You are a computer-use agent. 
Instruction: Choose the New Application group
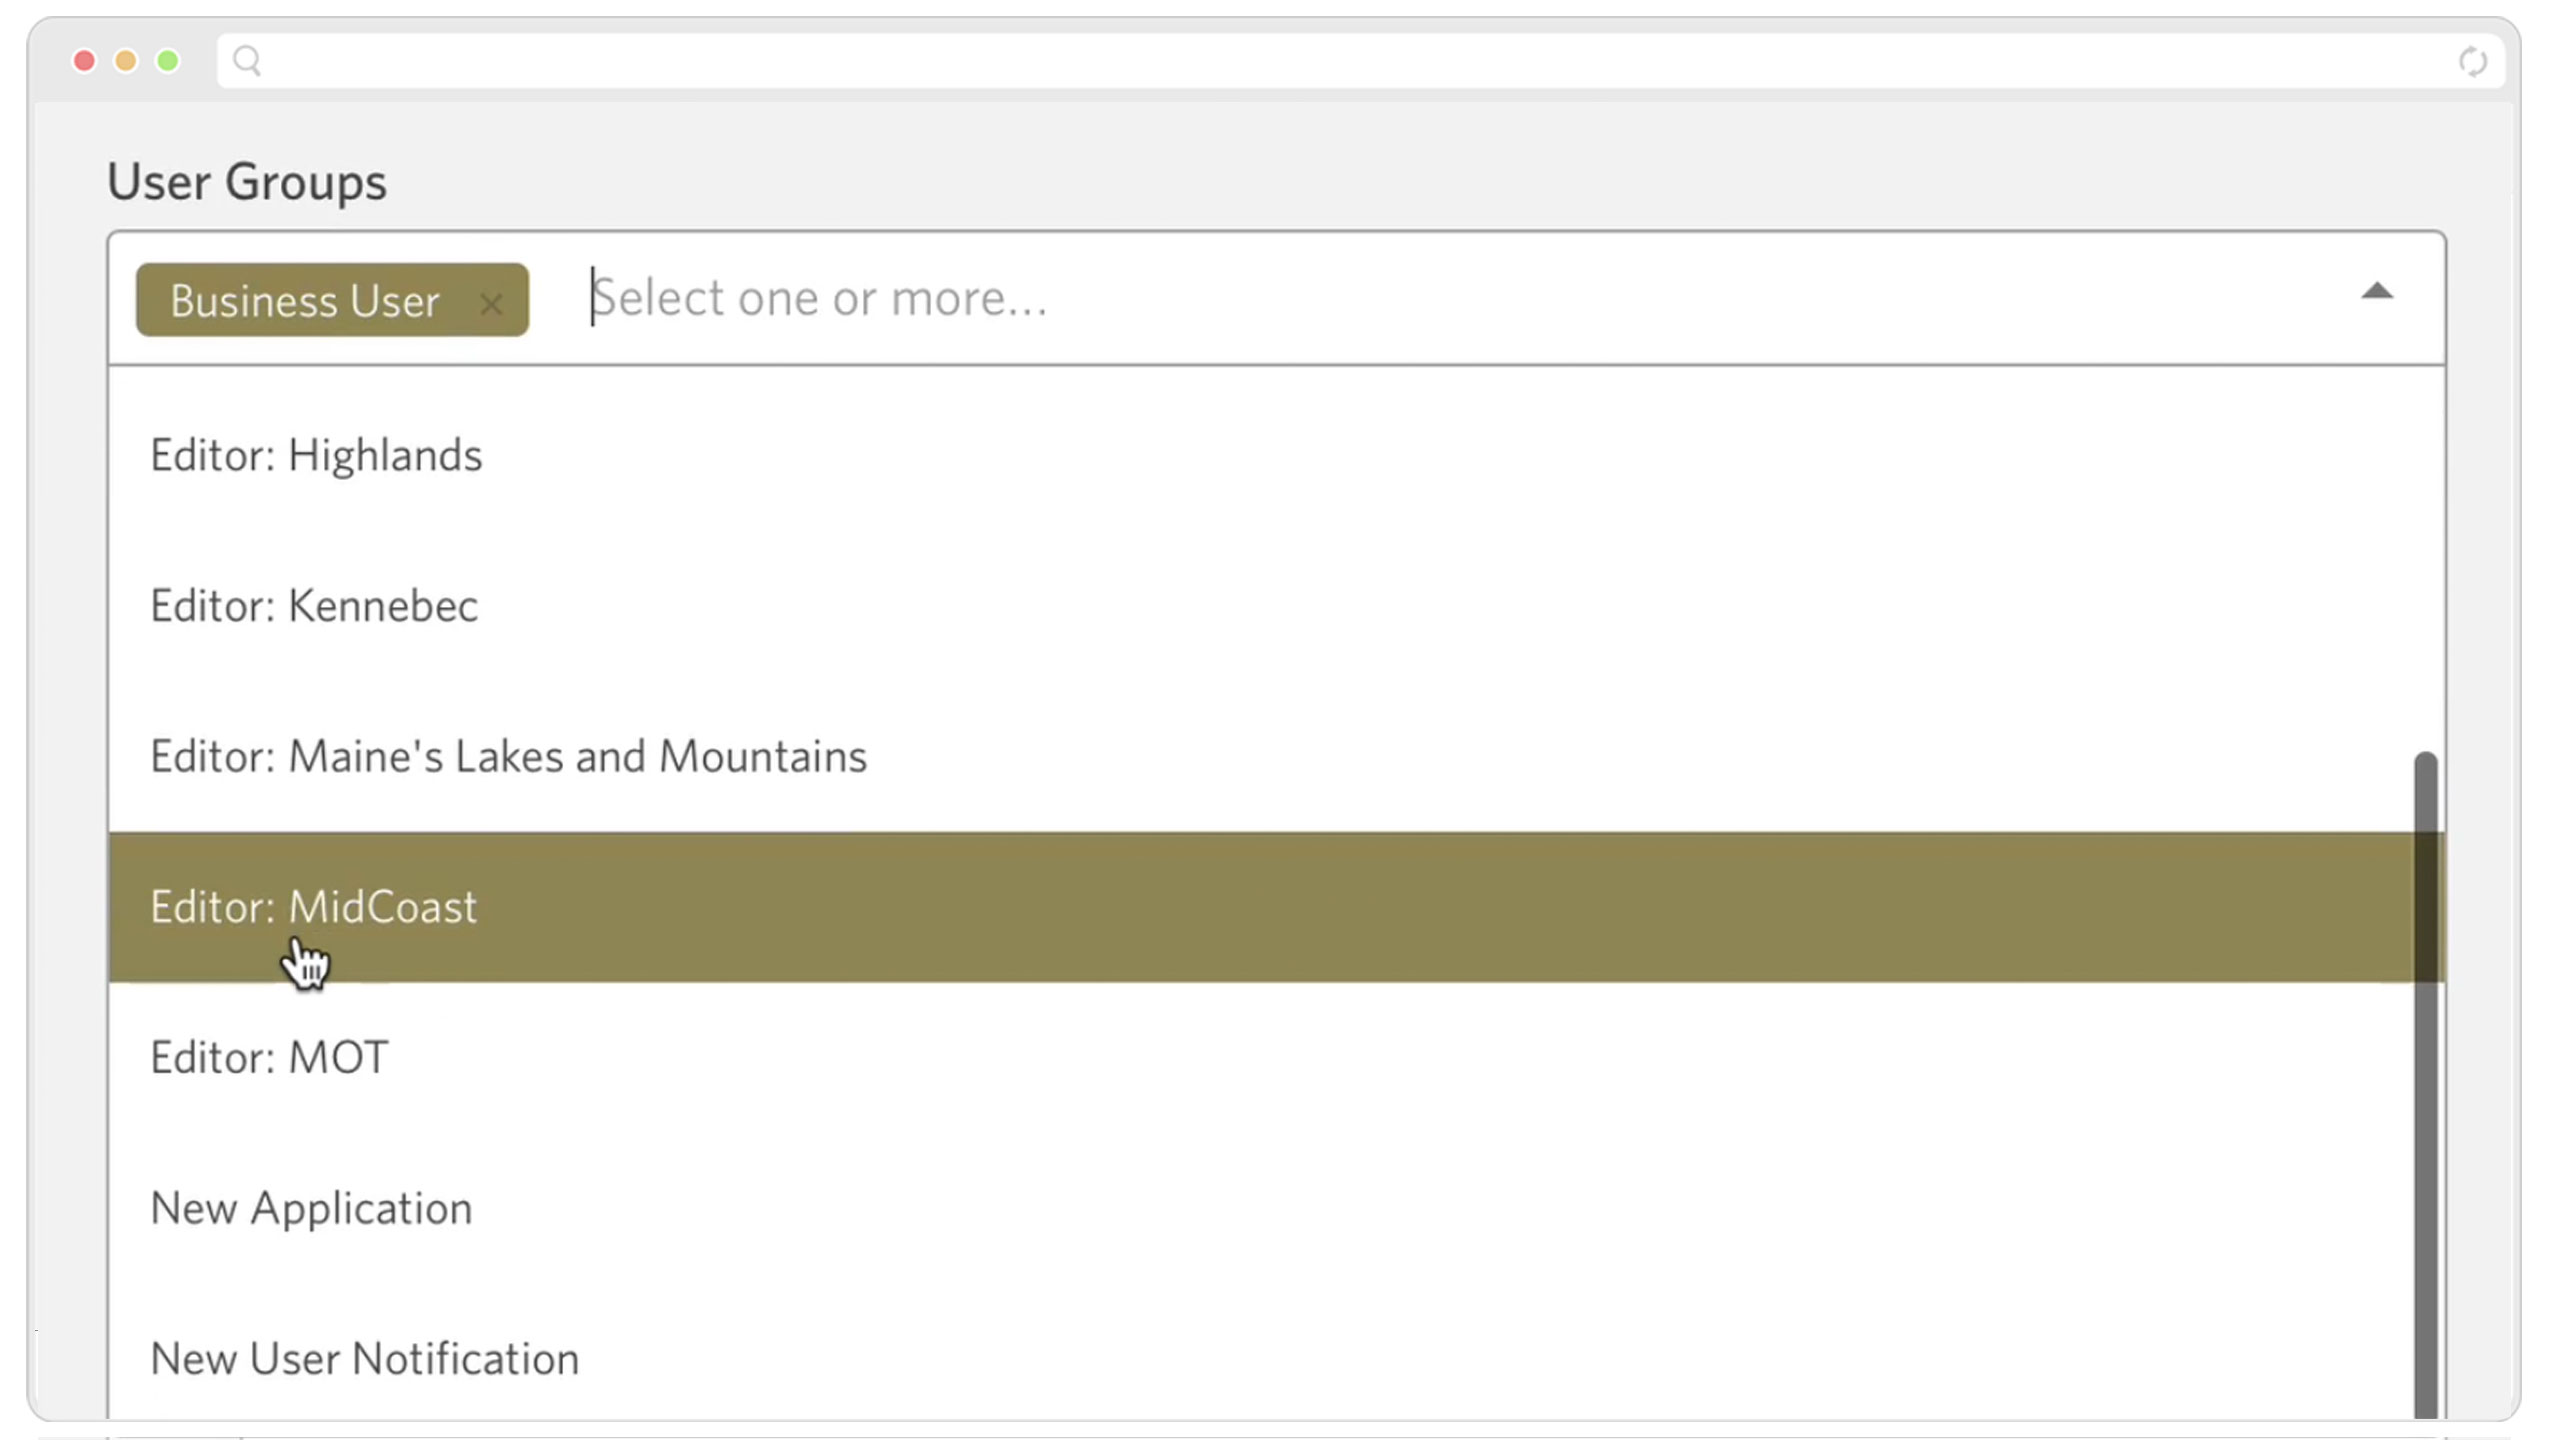(x=1276, y=1208)
